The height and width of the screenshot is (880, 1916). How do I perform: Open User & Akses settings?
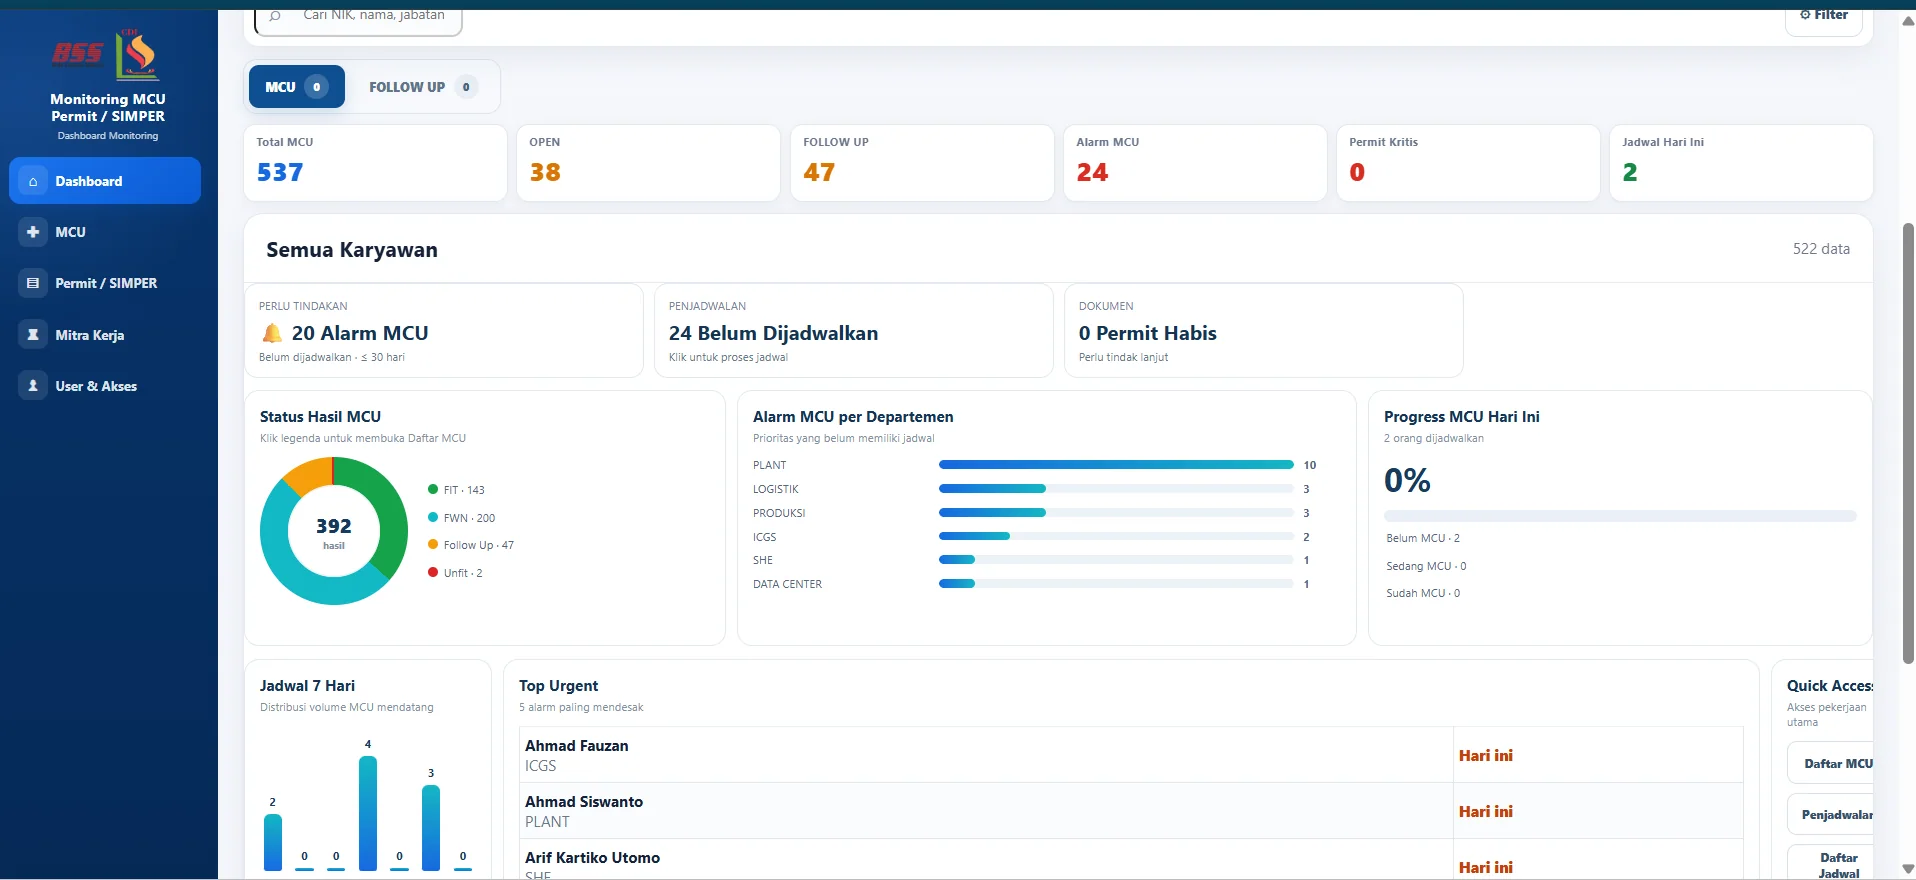pyautogui.click(x=105, y=386)
